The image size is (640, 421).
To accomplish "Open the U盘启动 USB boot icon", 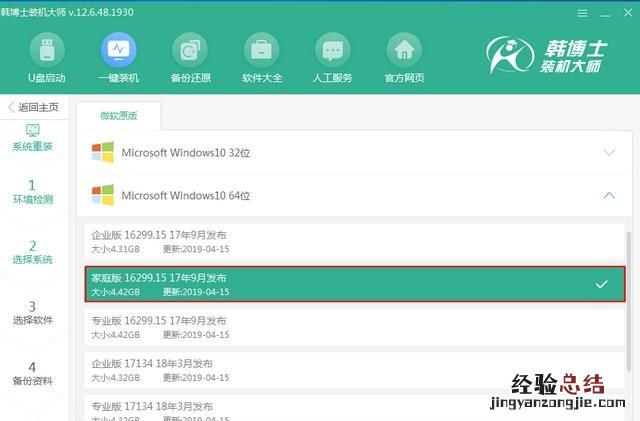I will pyautogui.click(x=47, y=50).
